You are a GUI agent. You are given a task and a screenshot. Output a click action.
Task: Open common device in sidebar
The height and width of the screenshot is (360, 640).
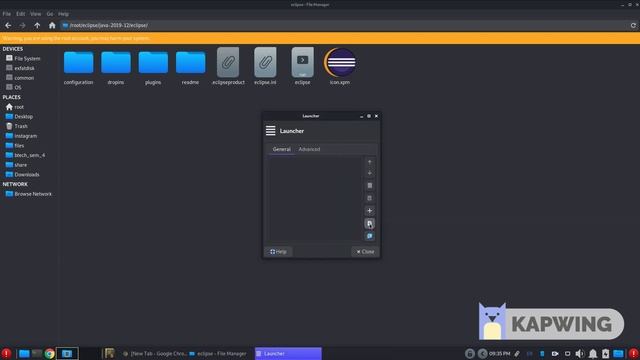(x=20, y=78)
